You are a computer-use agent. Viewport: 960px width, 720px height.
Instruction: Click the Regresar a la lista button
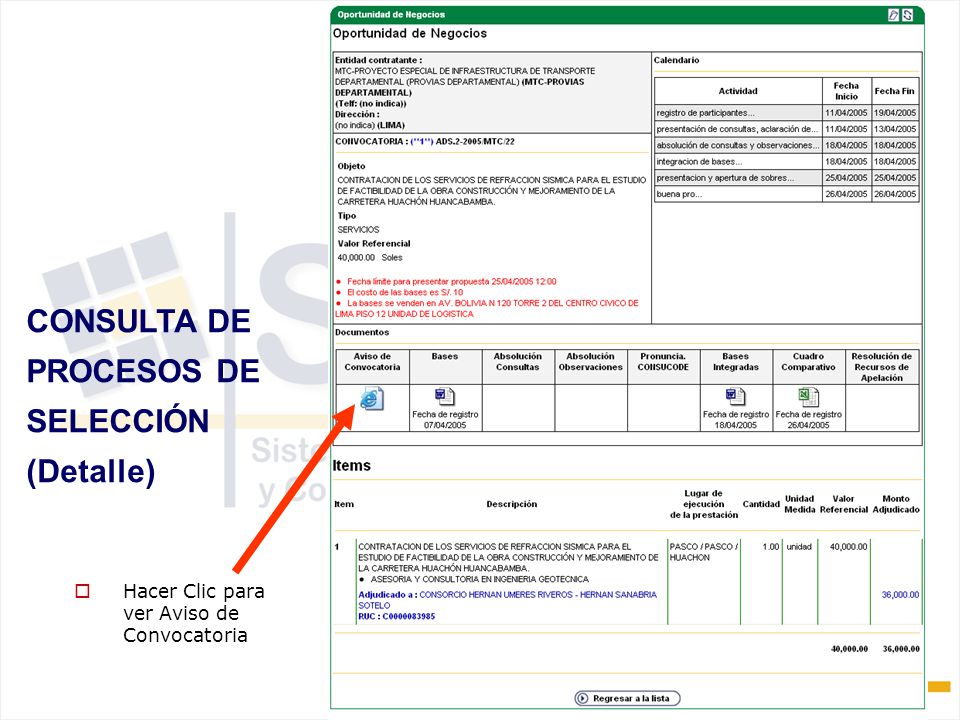pos(628,698)
